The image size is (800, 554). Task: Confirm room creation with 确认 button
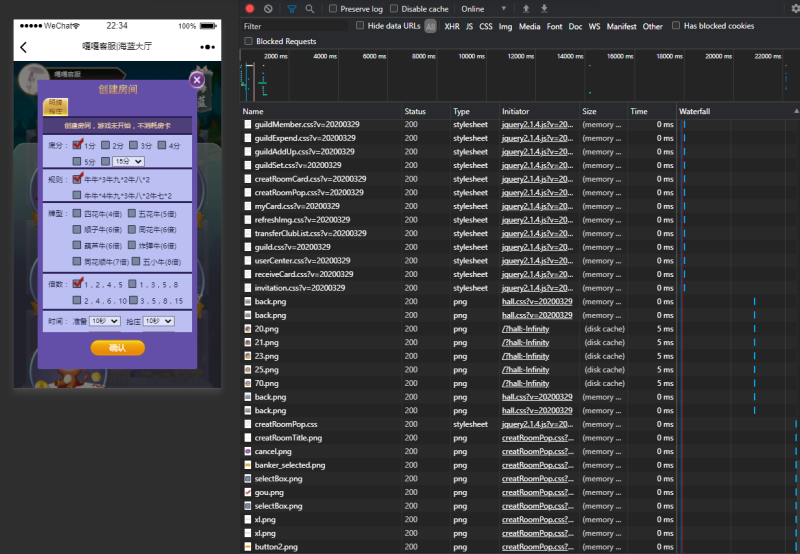[x=117, y=348]
